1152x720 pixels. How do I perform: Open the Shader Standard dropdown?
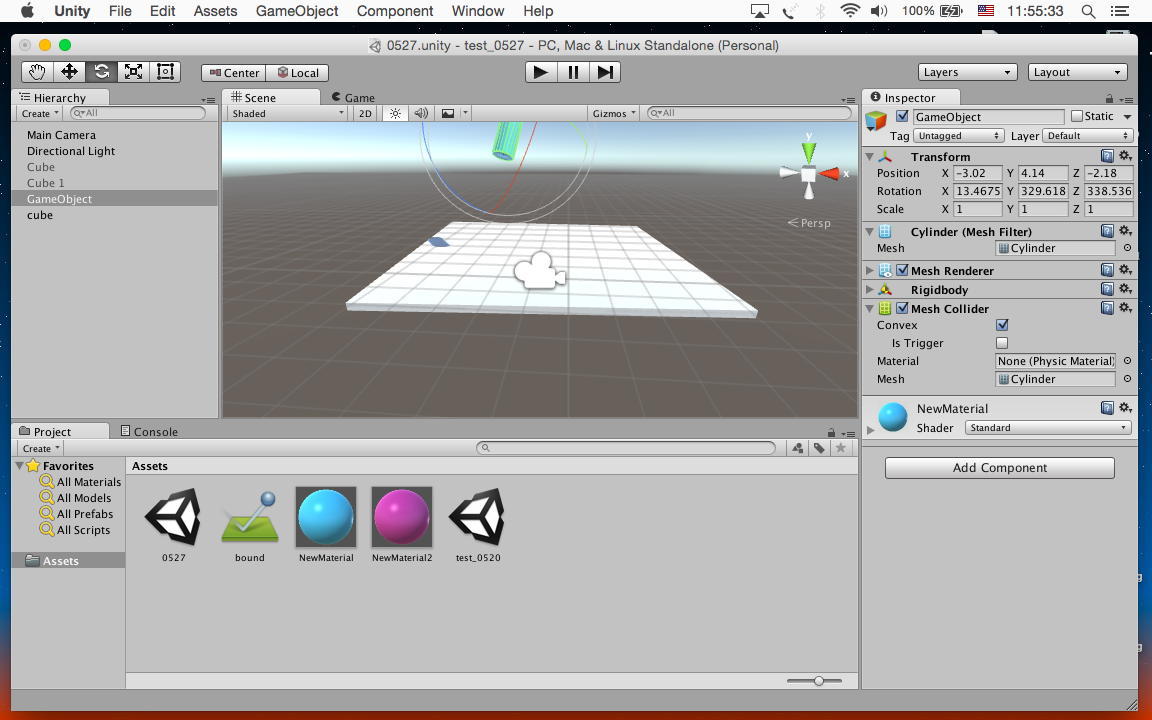(1047, 428)
